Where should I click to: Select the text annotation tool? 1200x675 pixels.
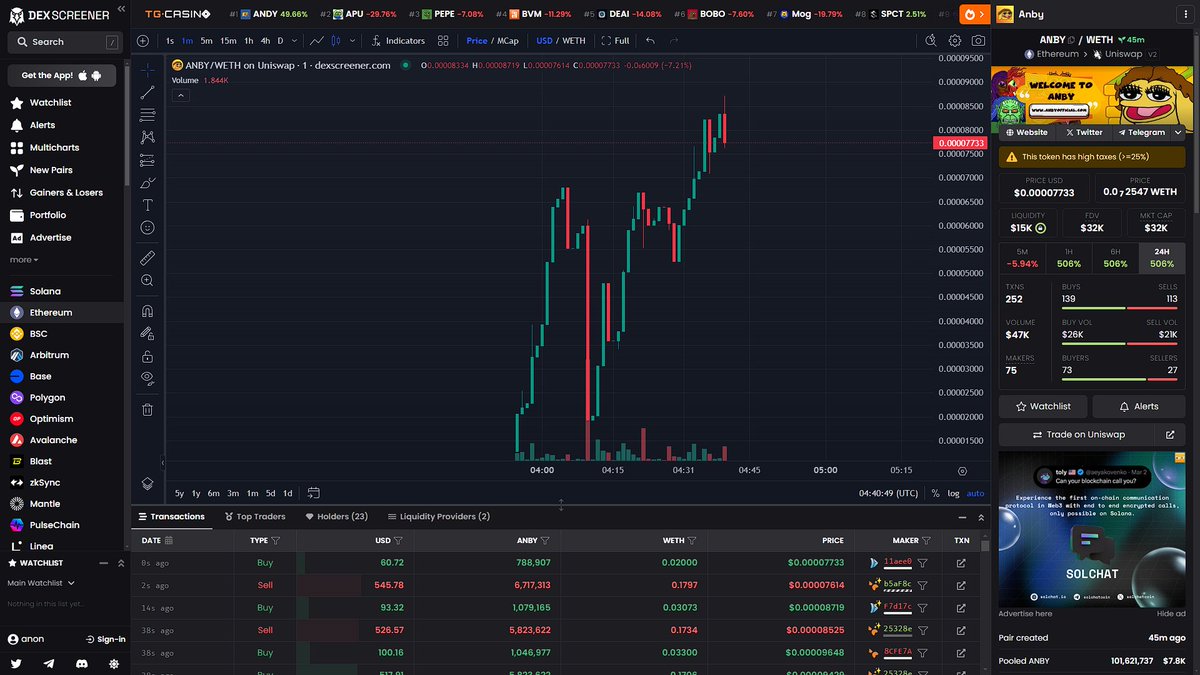click(x=147, y=204)
